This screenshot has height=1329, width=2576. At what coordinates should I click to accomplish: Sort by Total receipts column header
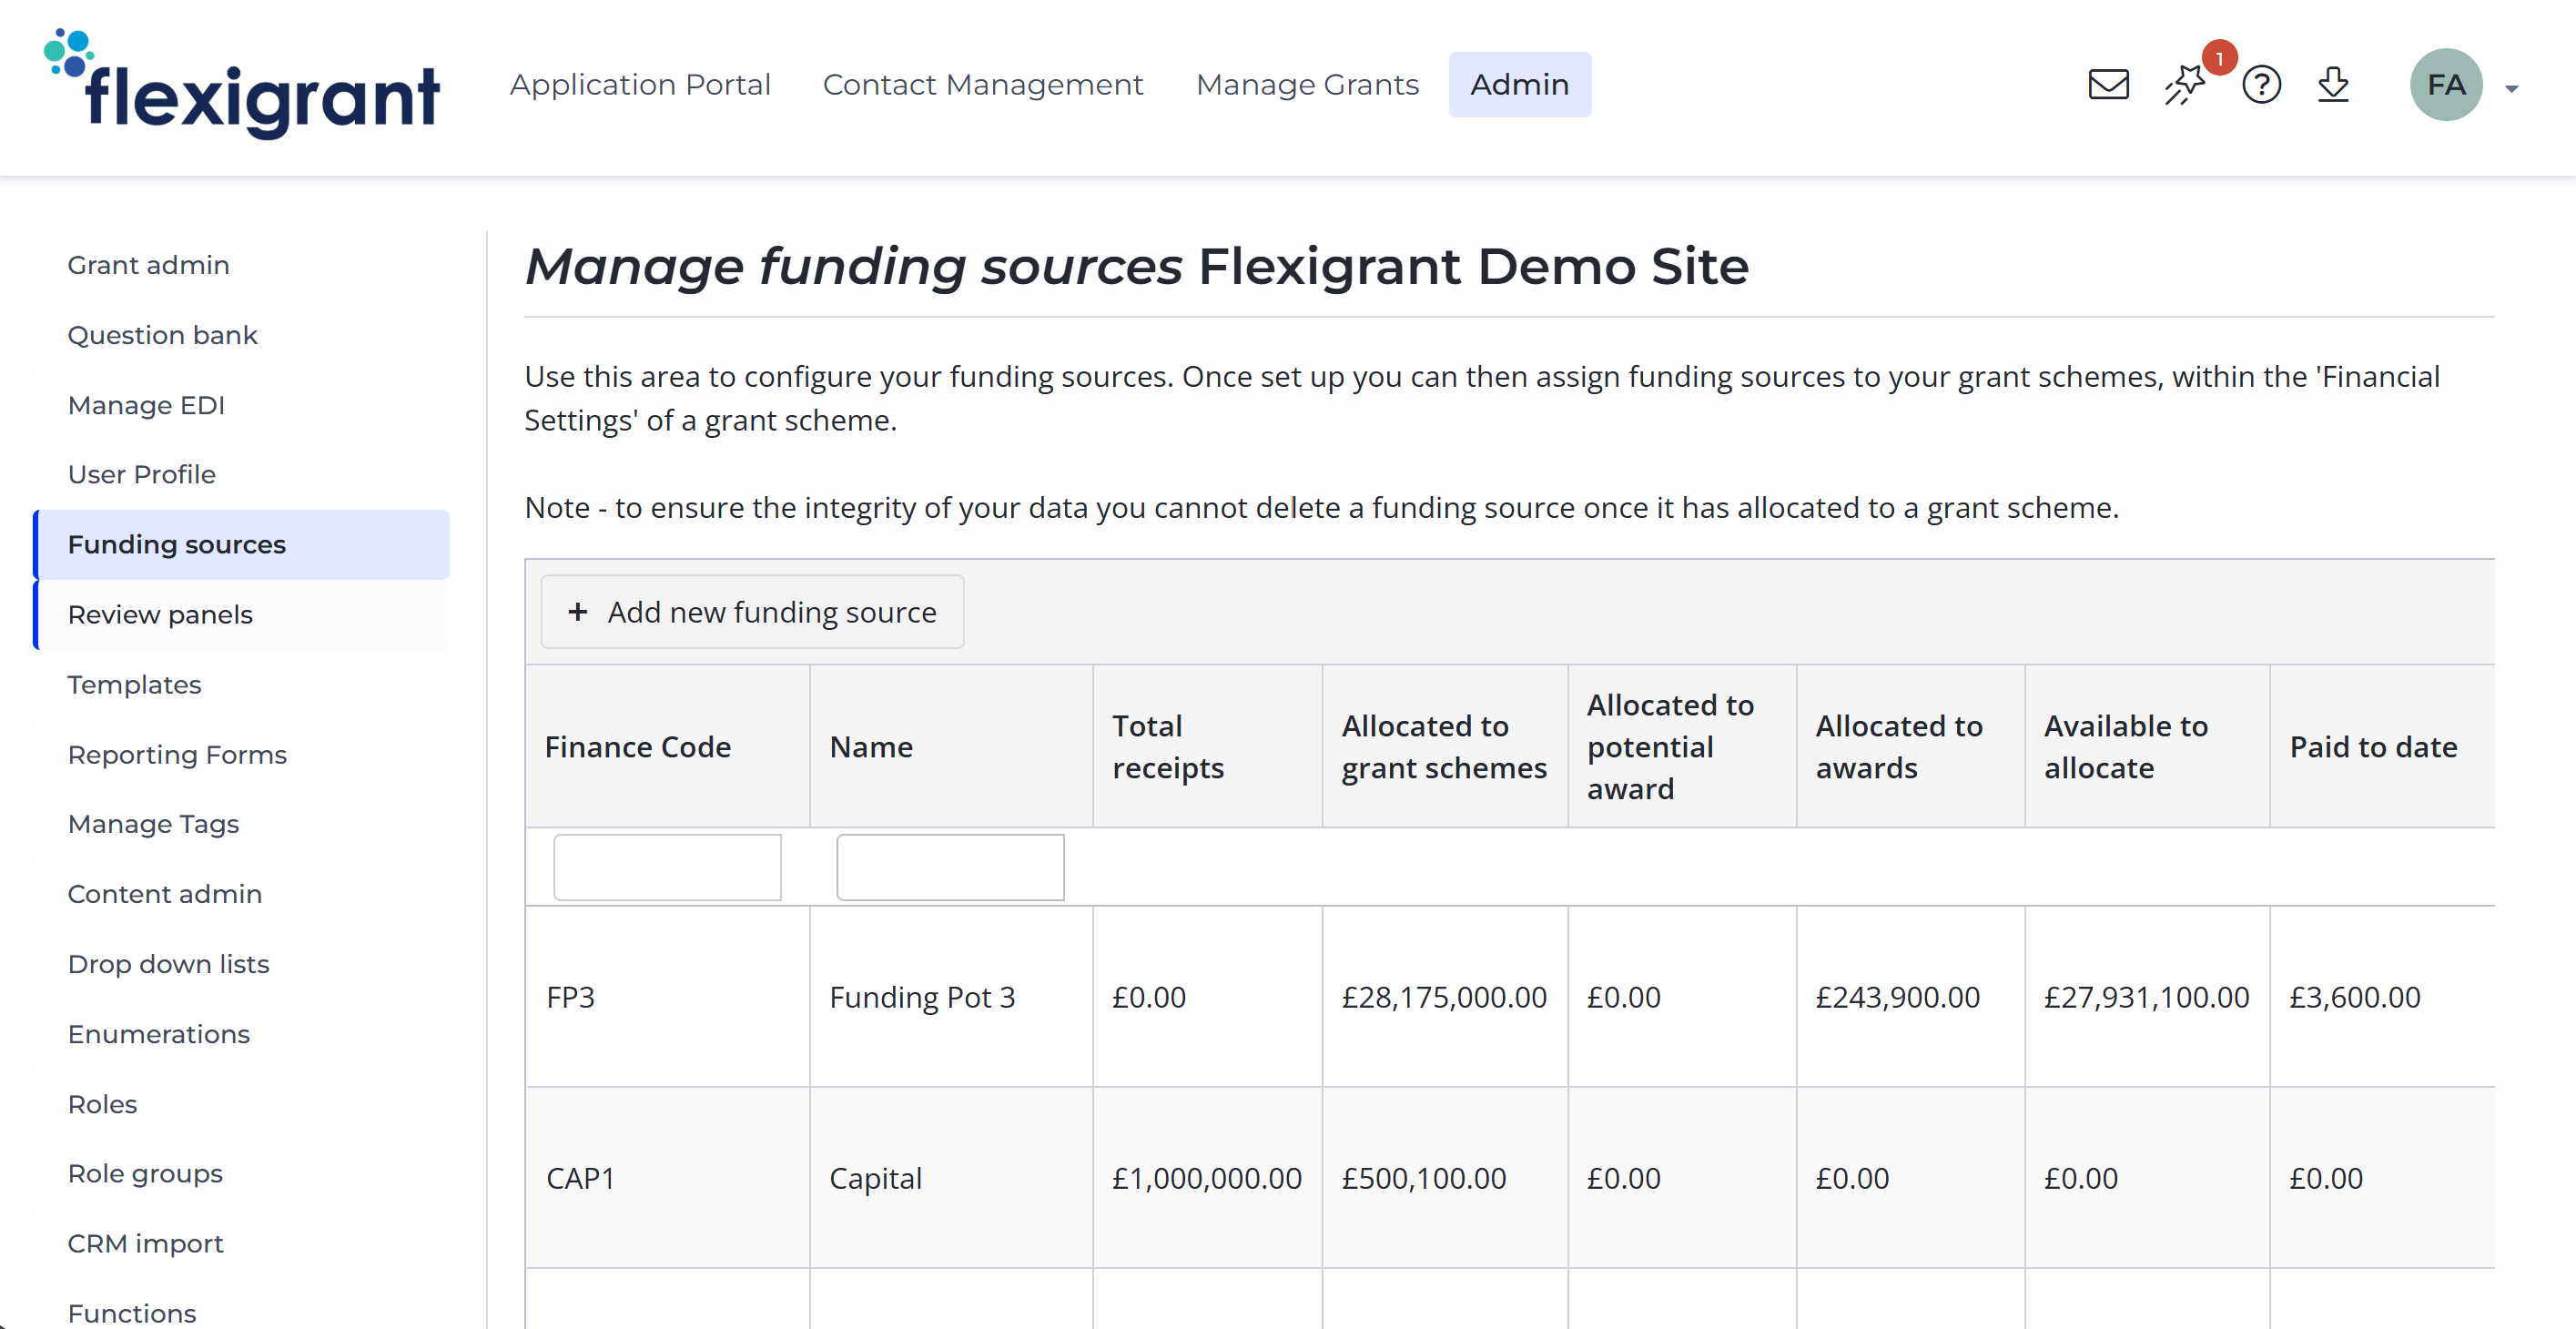point(1168,747)
